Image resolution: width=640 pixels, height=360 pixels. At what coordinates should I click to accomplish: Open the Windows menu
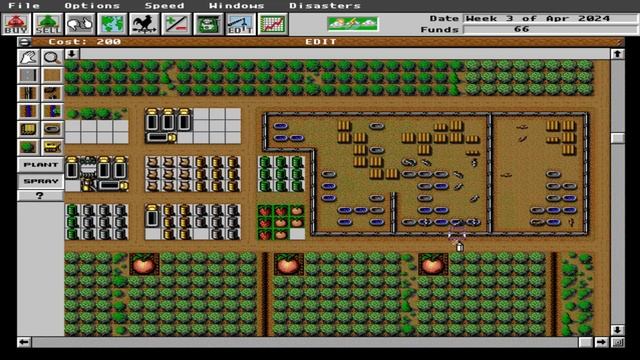236,6
